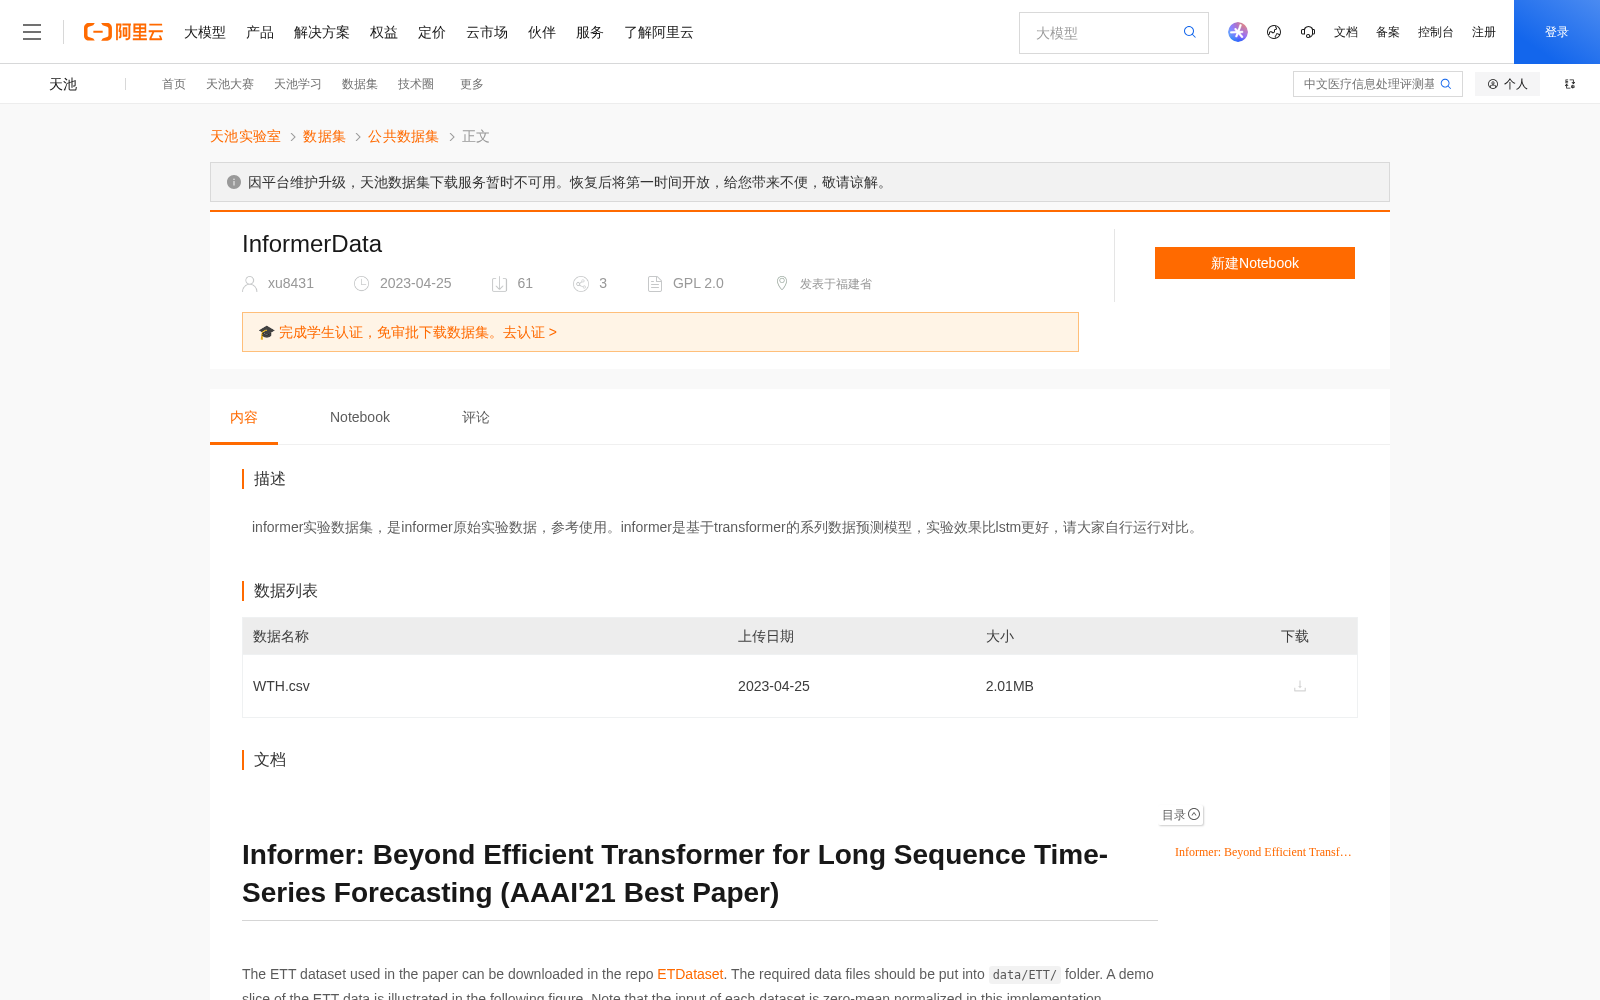Click the globe region icon in header
This screenshot has width=1600, height=1000.
tap(1274, 32)
